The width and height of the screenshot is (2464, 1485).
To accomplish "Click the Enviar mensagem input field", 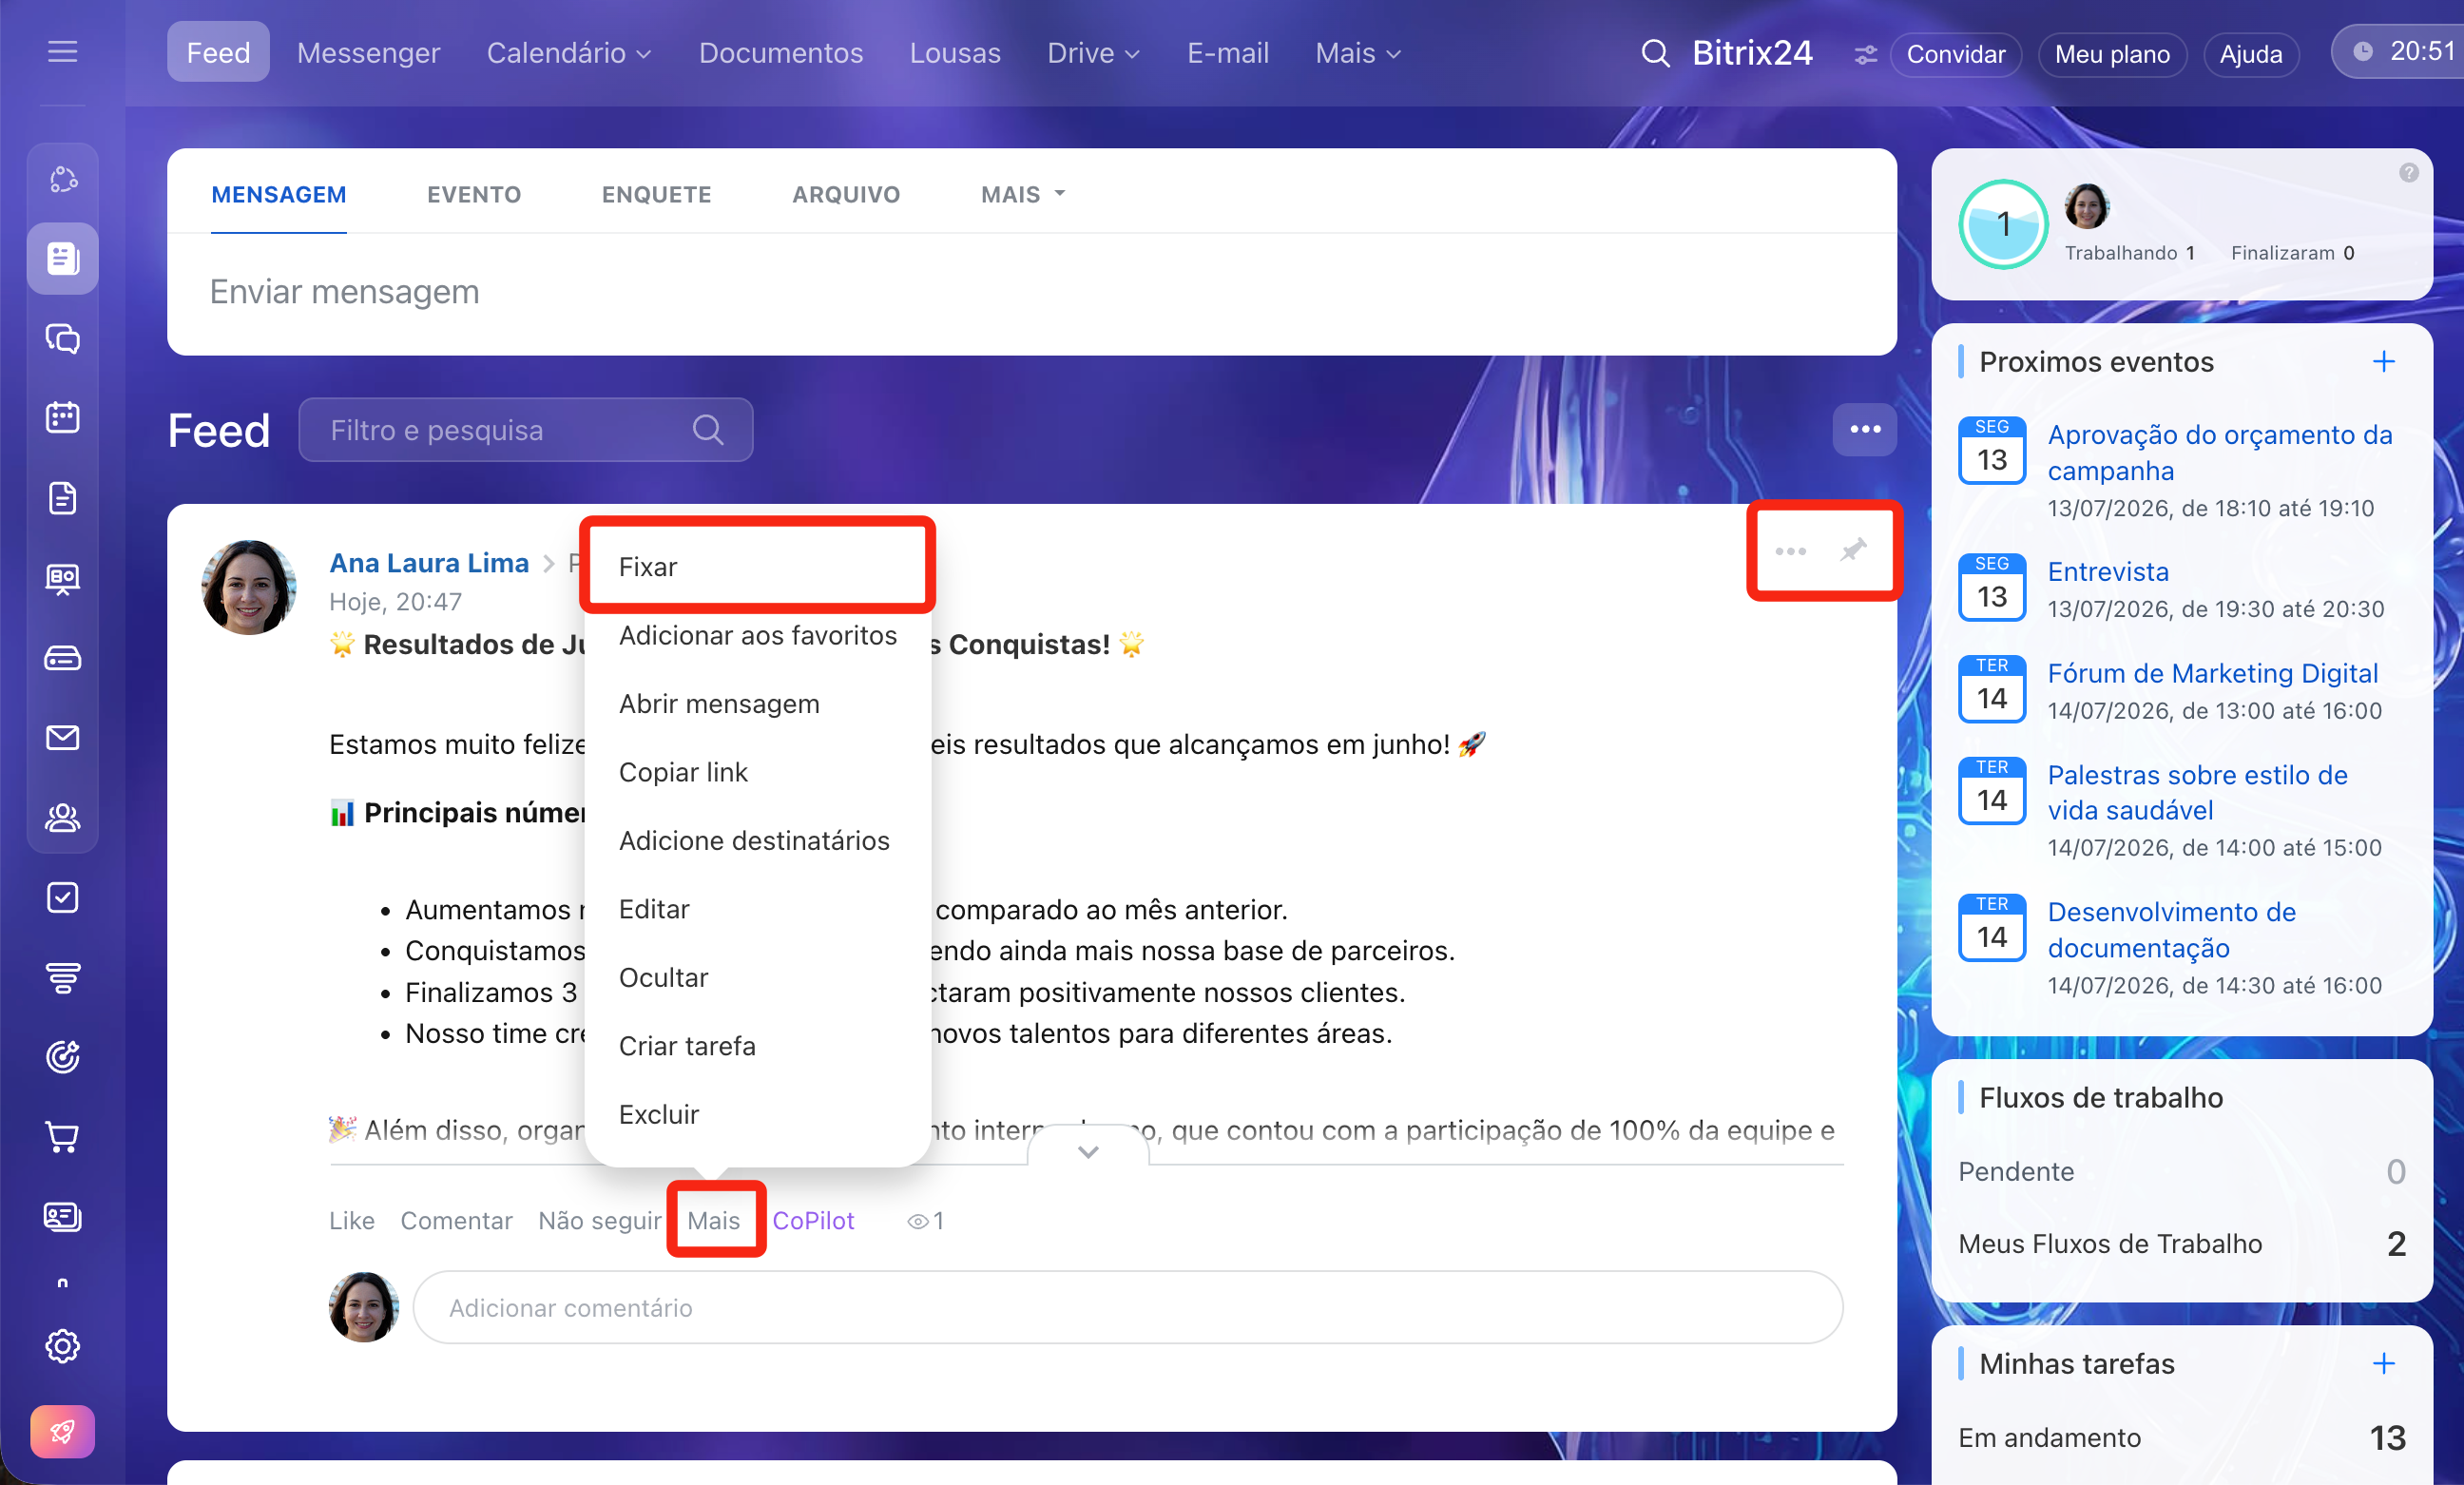I will tap(1032, 292).
